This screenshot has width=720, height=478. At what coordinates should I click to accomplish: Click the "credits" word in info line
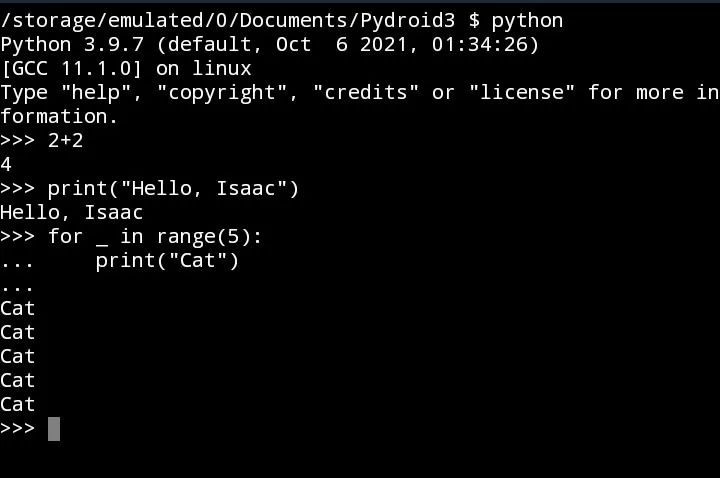[366, 92]
